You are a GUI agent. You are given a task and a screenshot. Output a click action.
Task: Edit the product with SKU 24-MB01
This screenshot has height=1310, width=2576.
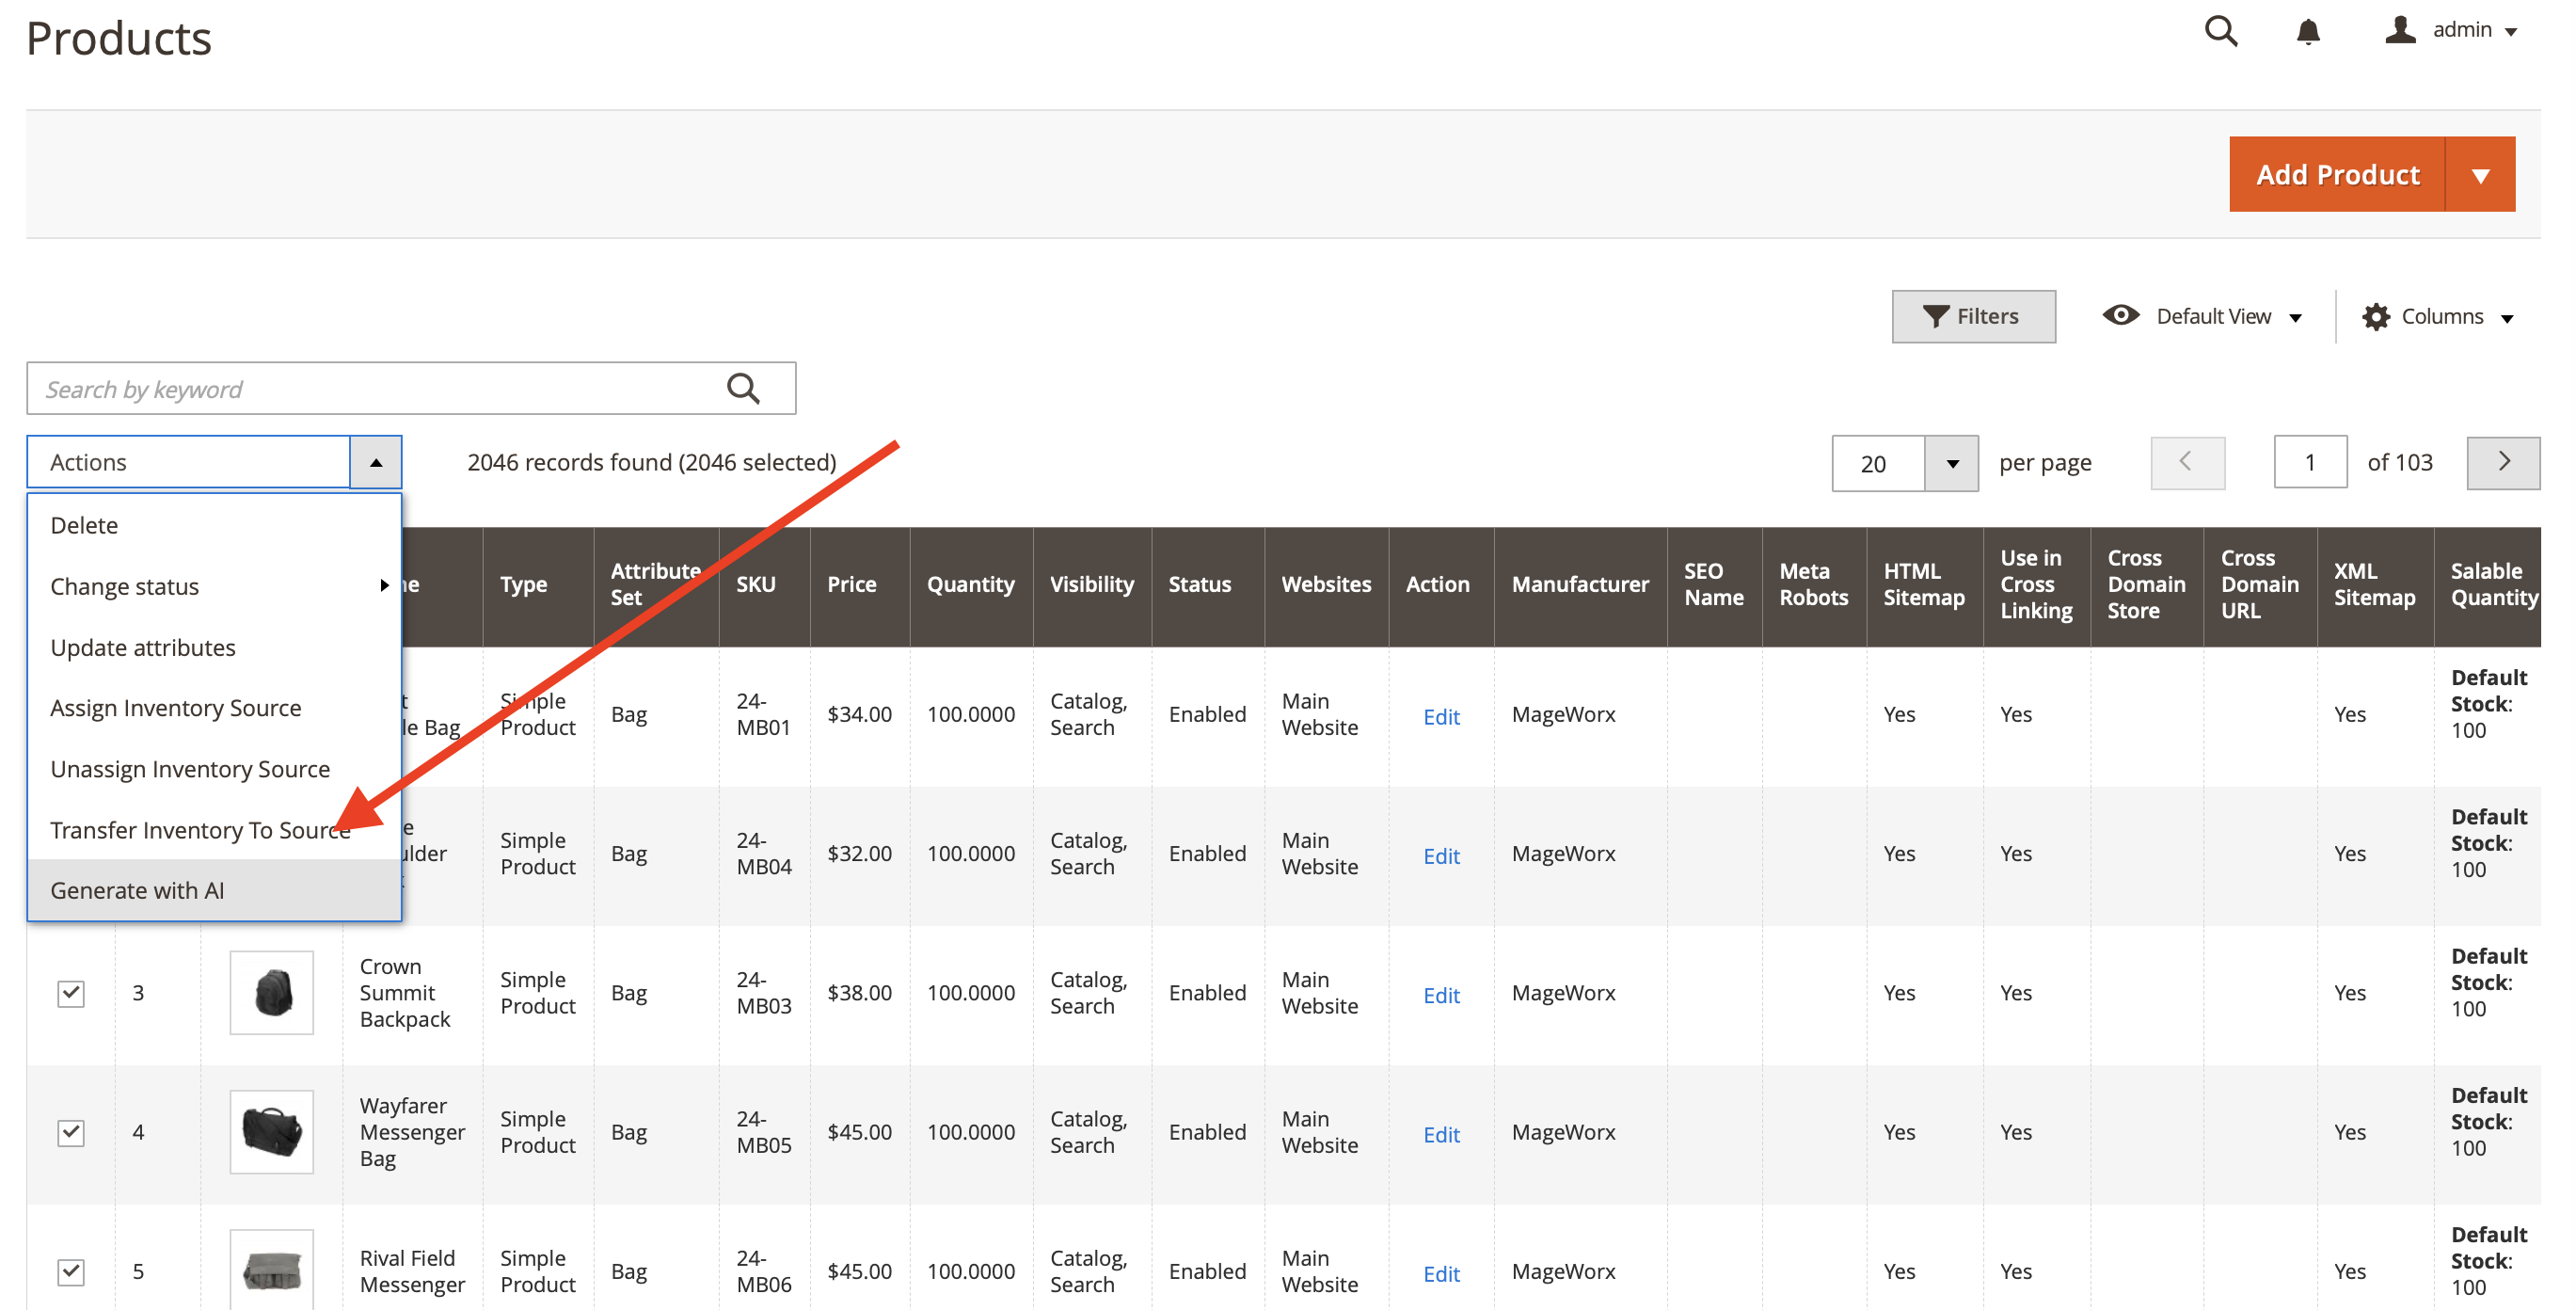(1441, 716)
